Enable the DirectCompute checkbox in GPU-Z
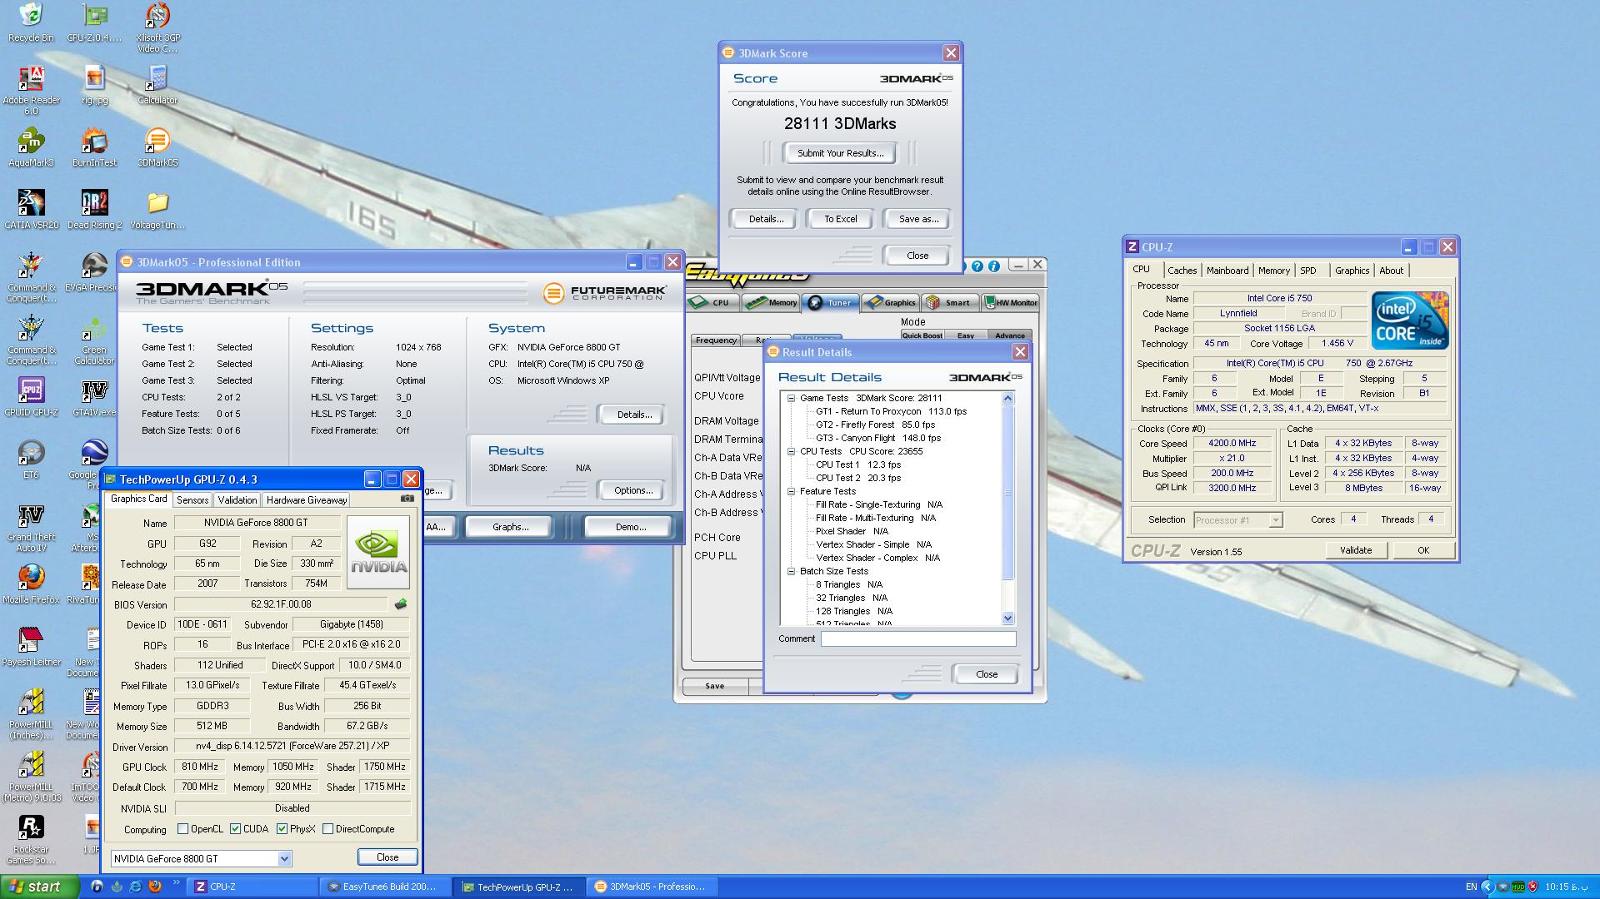Image resolution: width=1600 pixels, height=899 pixels. (x=328, y=829)
